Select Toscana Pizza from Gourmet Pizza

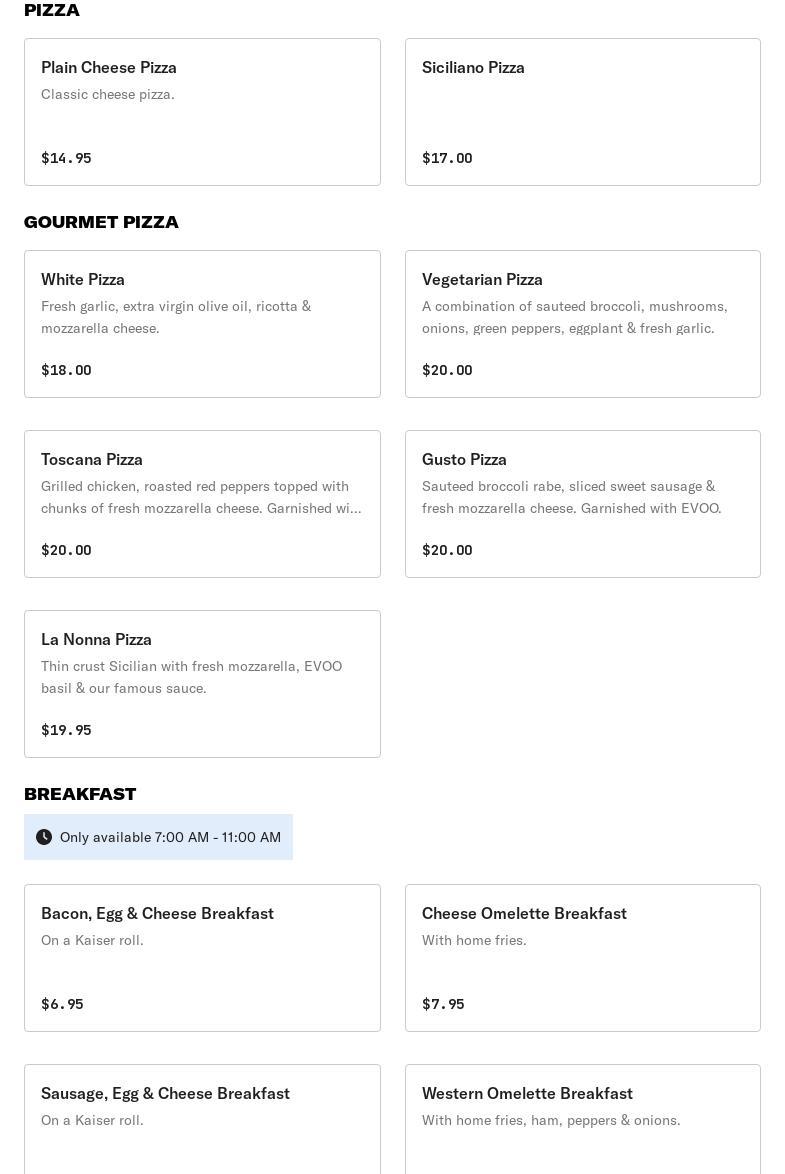[x=202, y=504]
